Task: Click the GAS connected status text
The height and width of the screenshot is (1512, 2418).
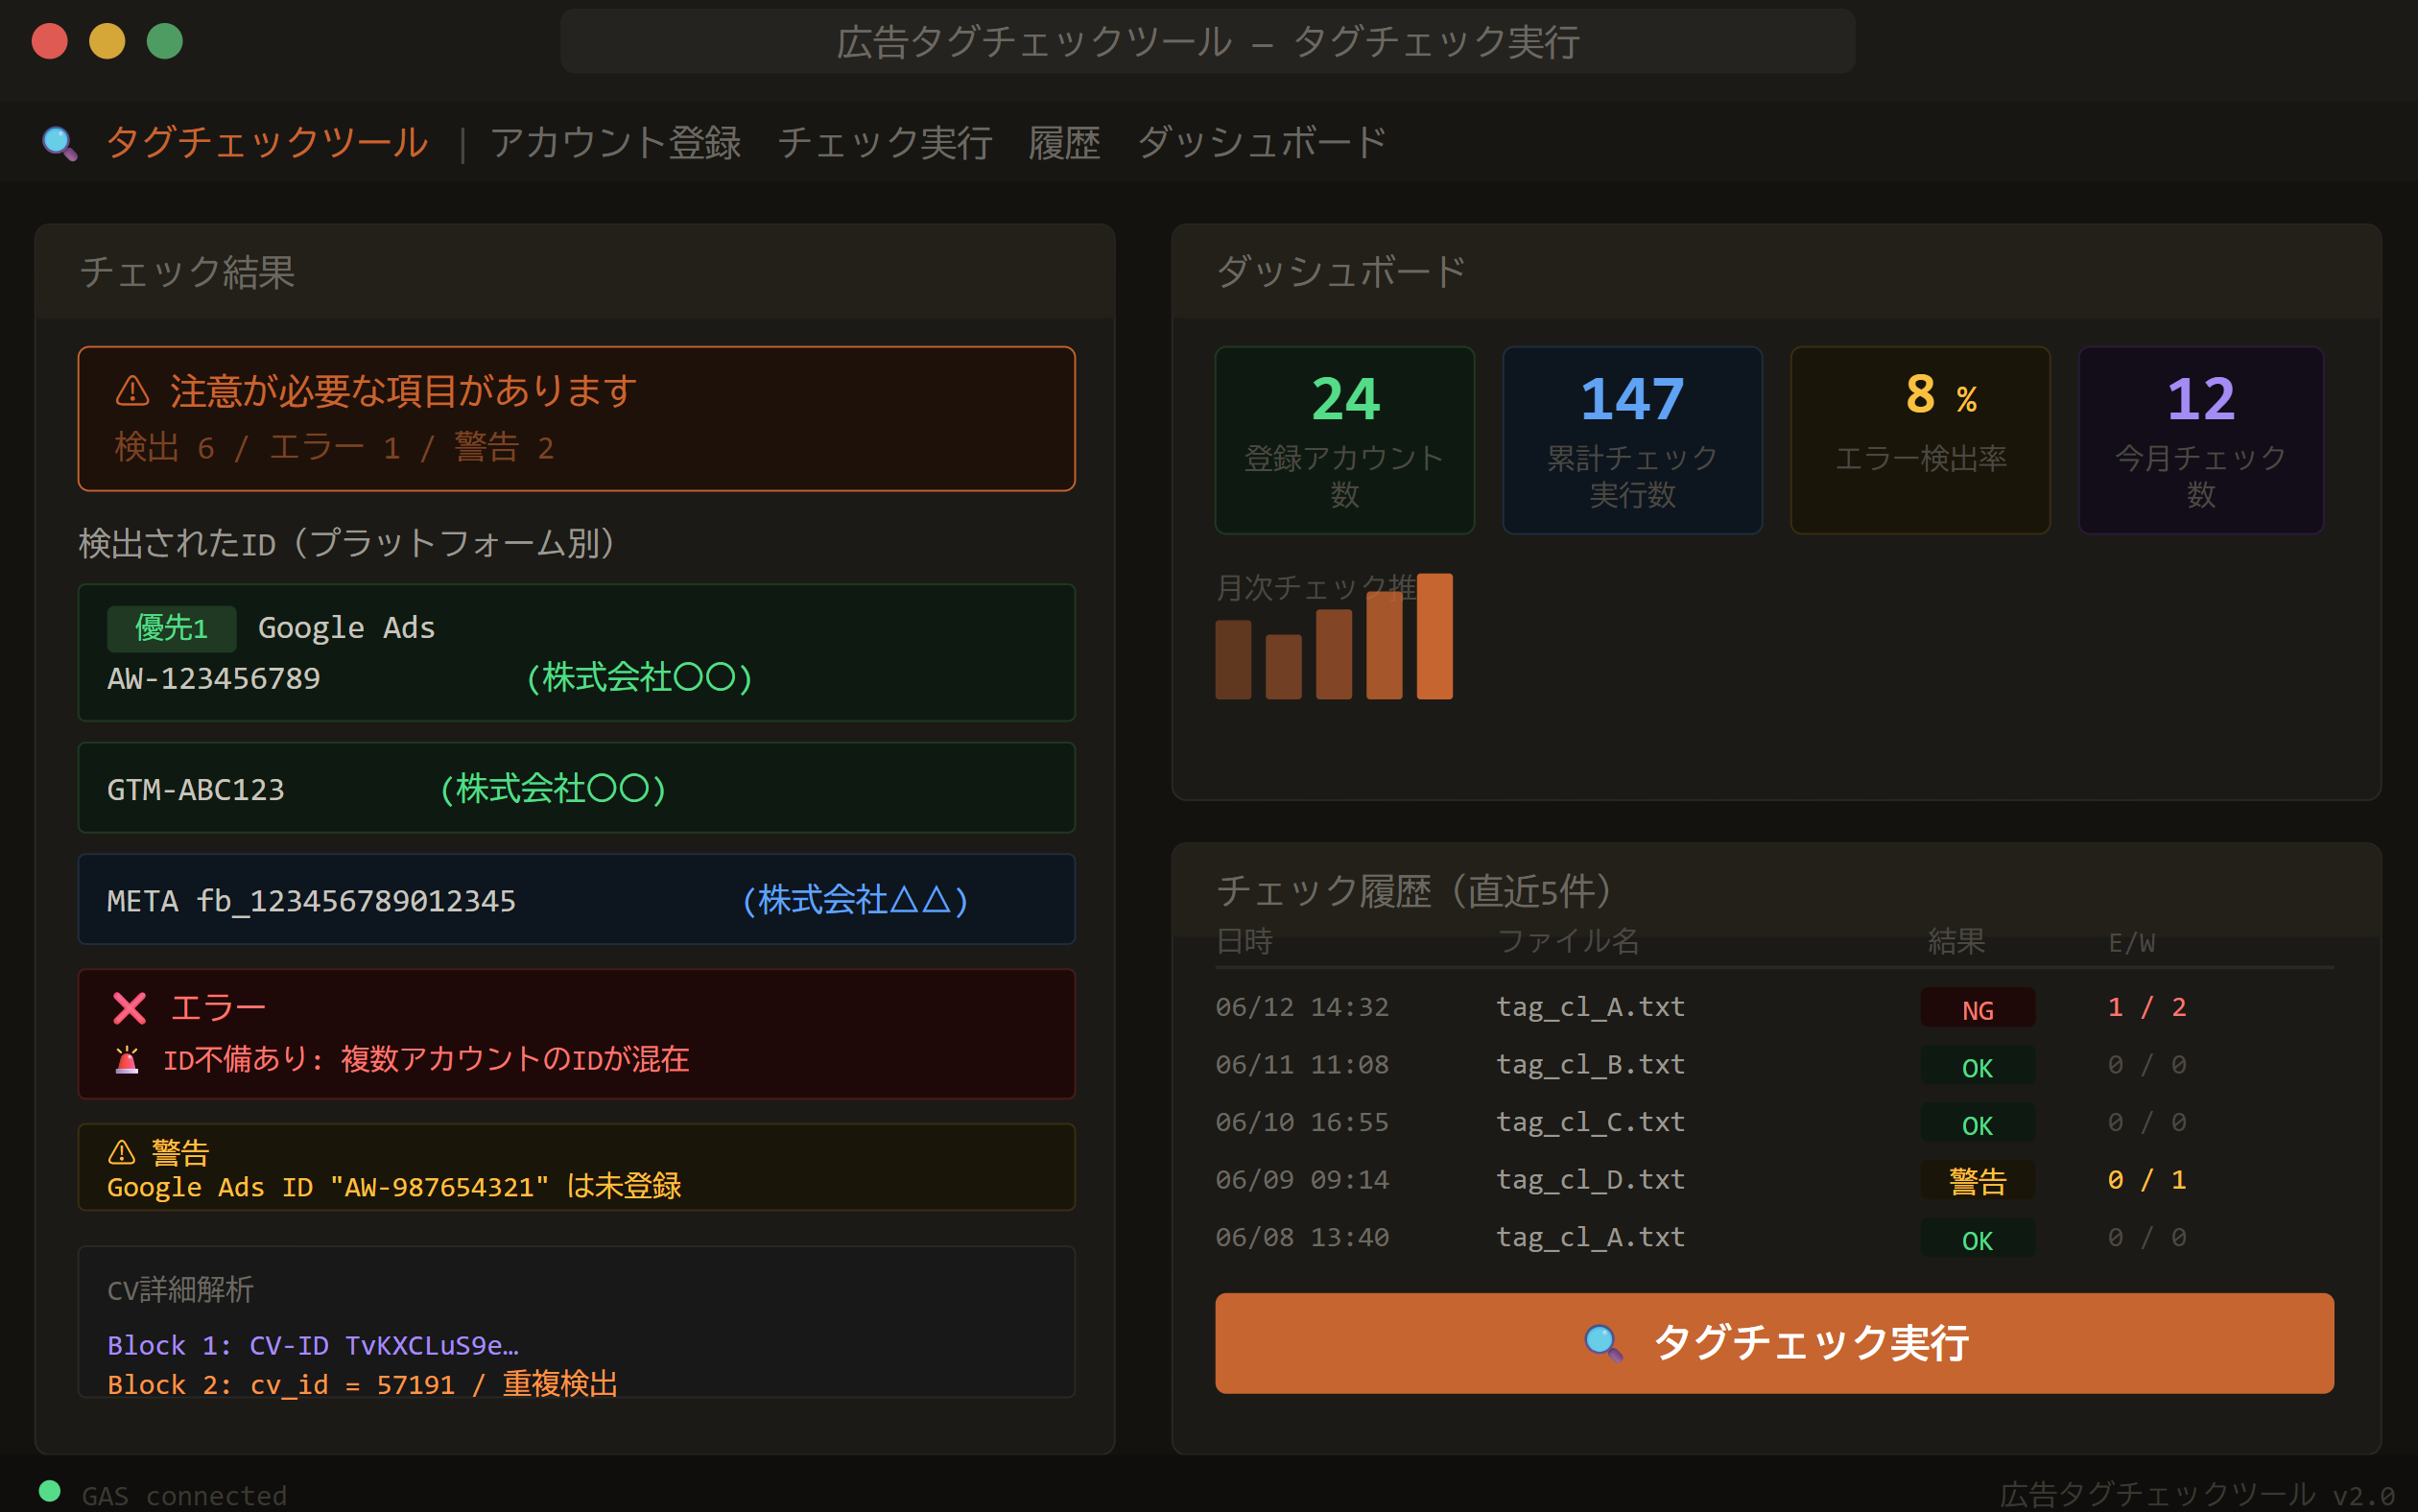Action: (x=184, y=1495)
